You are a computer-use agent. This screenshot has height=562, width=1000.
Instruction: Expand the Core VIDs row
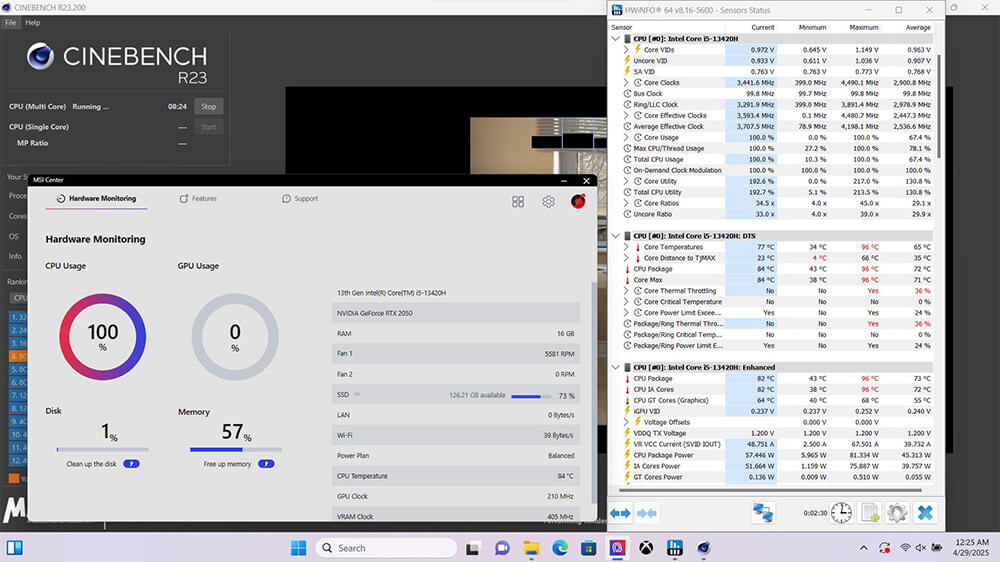point(626,50)
